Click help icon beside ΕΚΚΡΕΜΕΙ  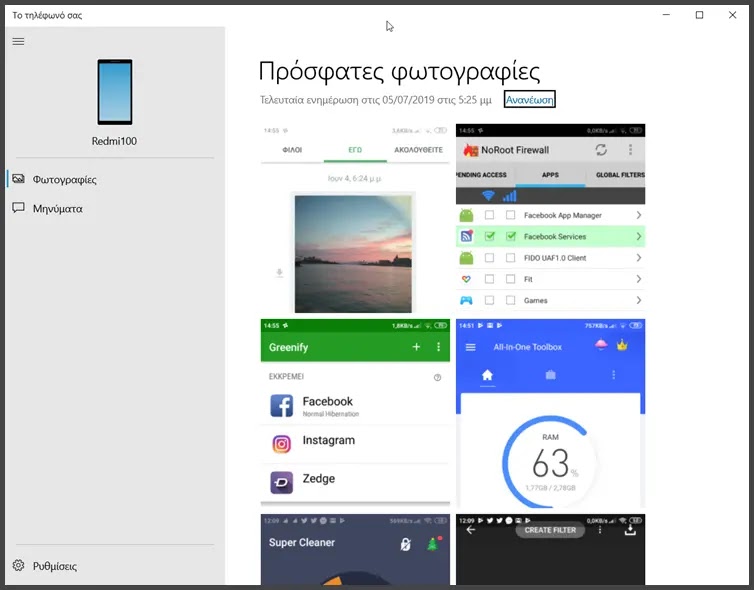(437, 377)
